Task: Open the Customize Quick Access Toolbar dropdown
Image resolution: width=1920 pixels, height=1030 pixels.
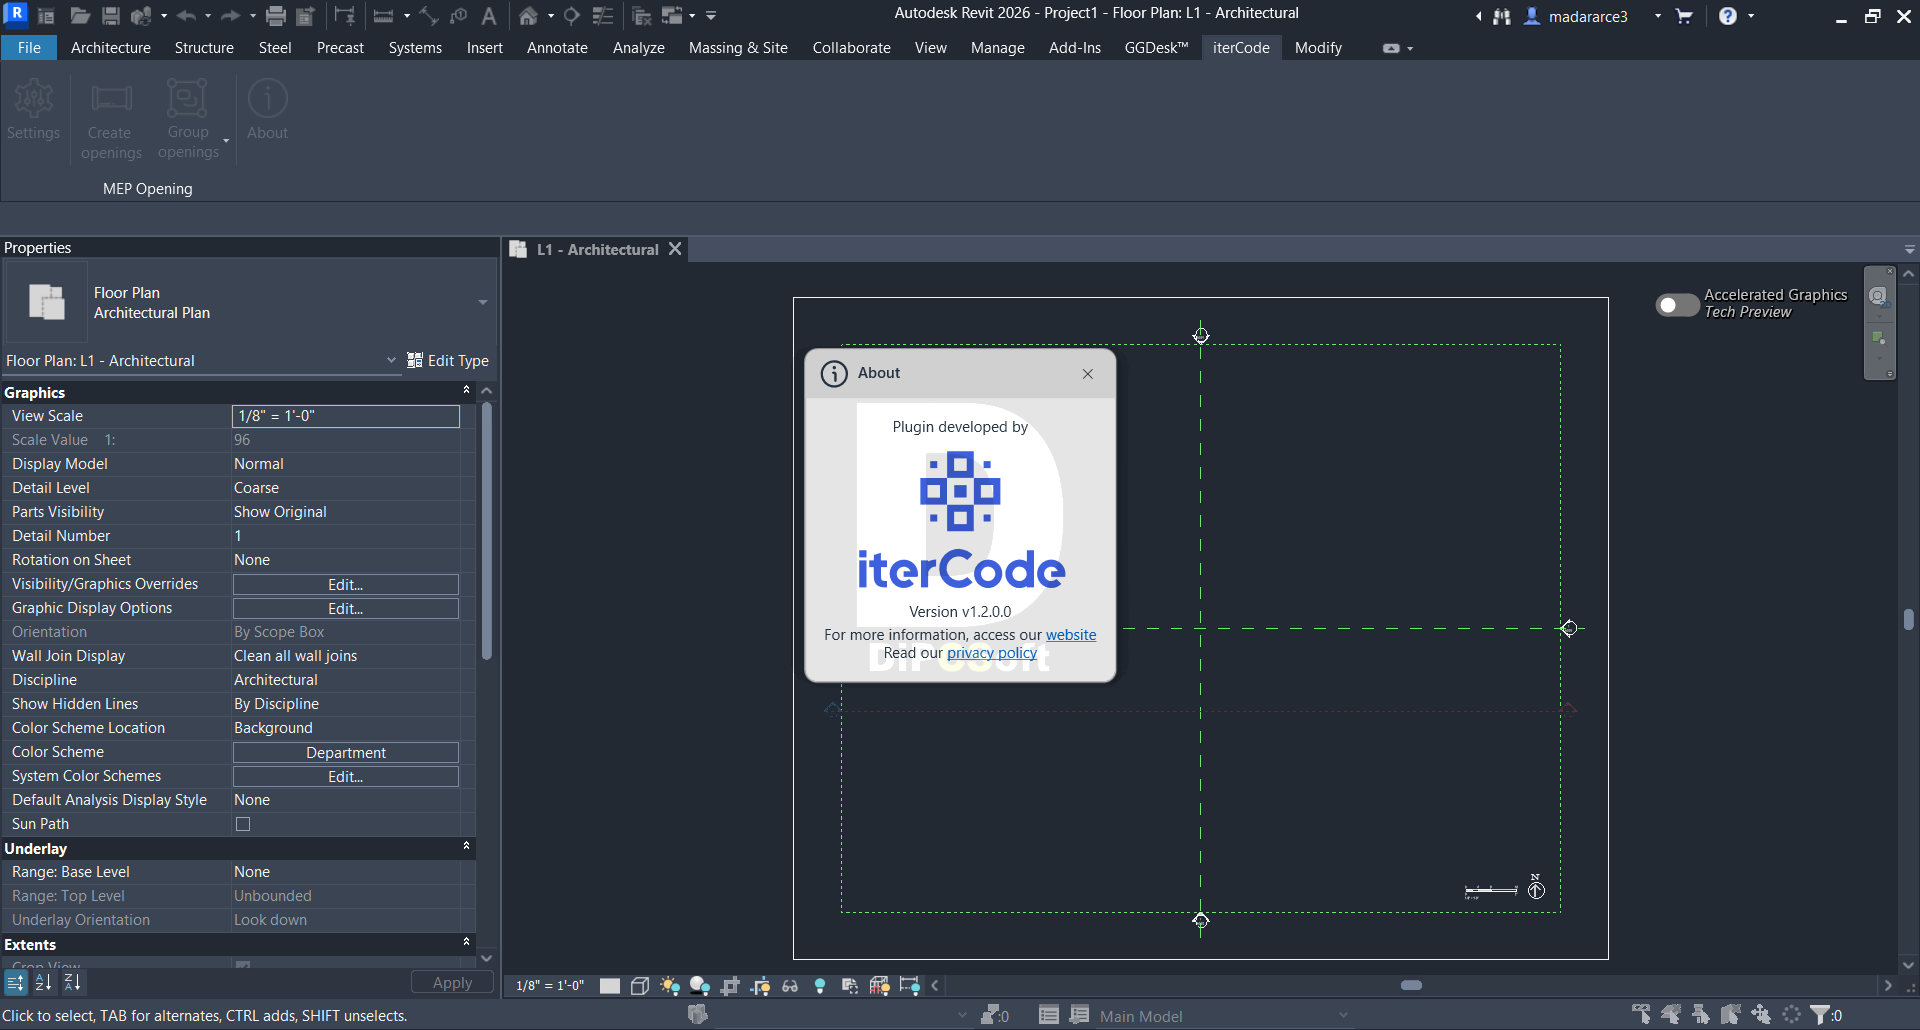Action: tap(711, 16)
